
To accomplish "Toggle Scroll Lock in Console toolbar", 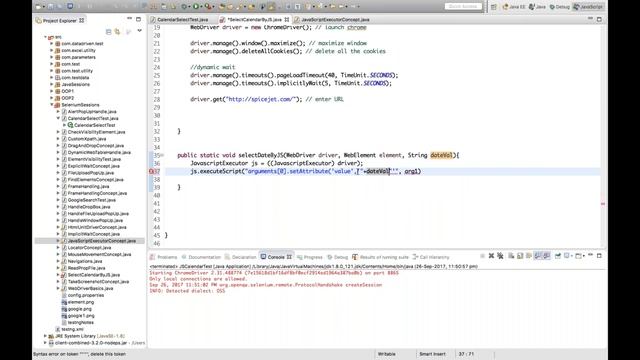I will [x=520, y=256].
